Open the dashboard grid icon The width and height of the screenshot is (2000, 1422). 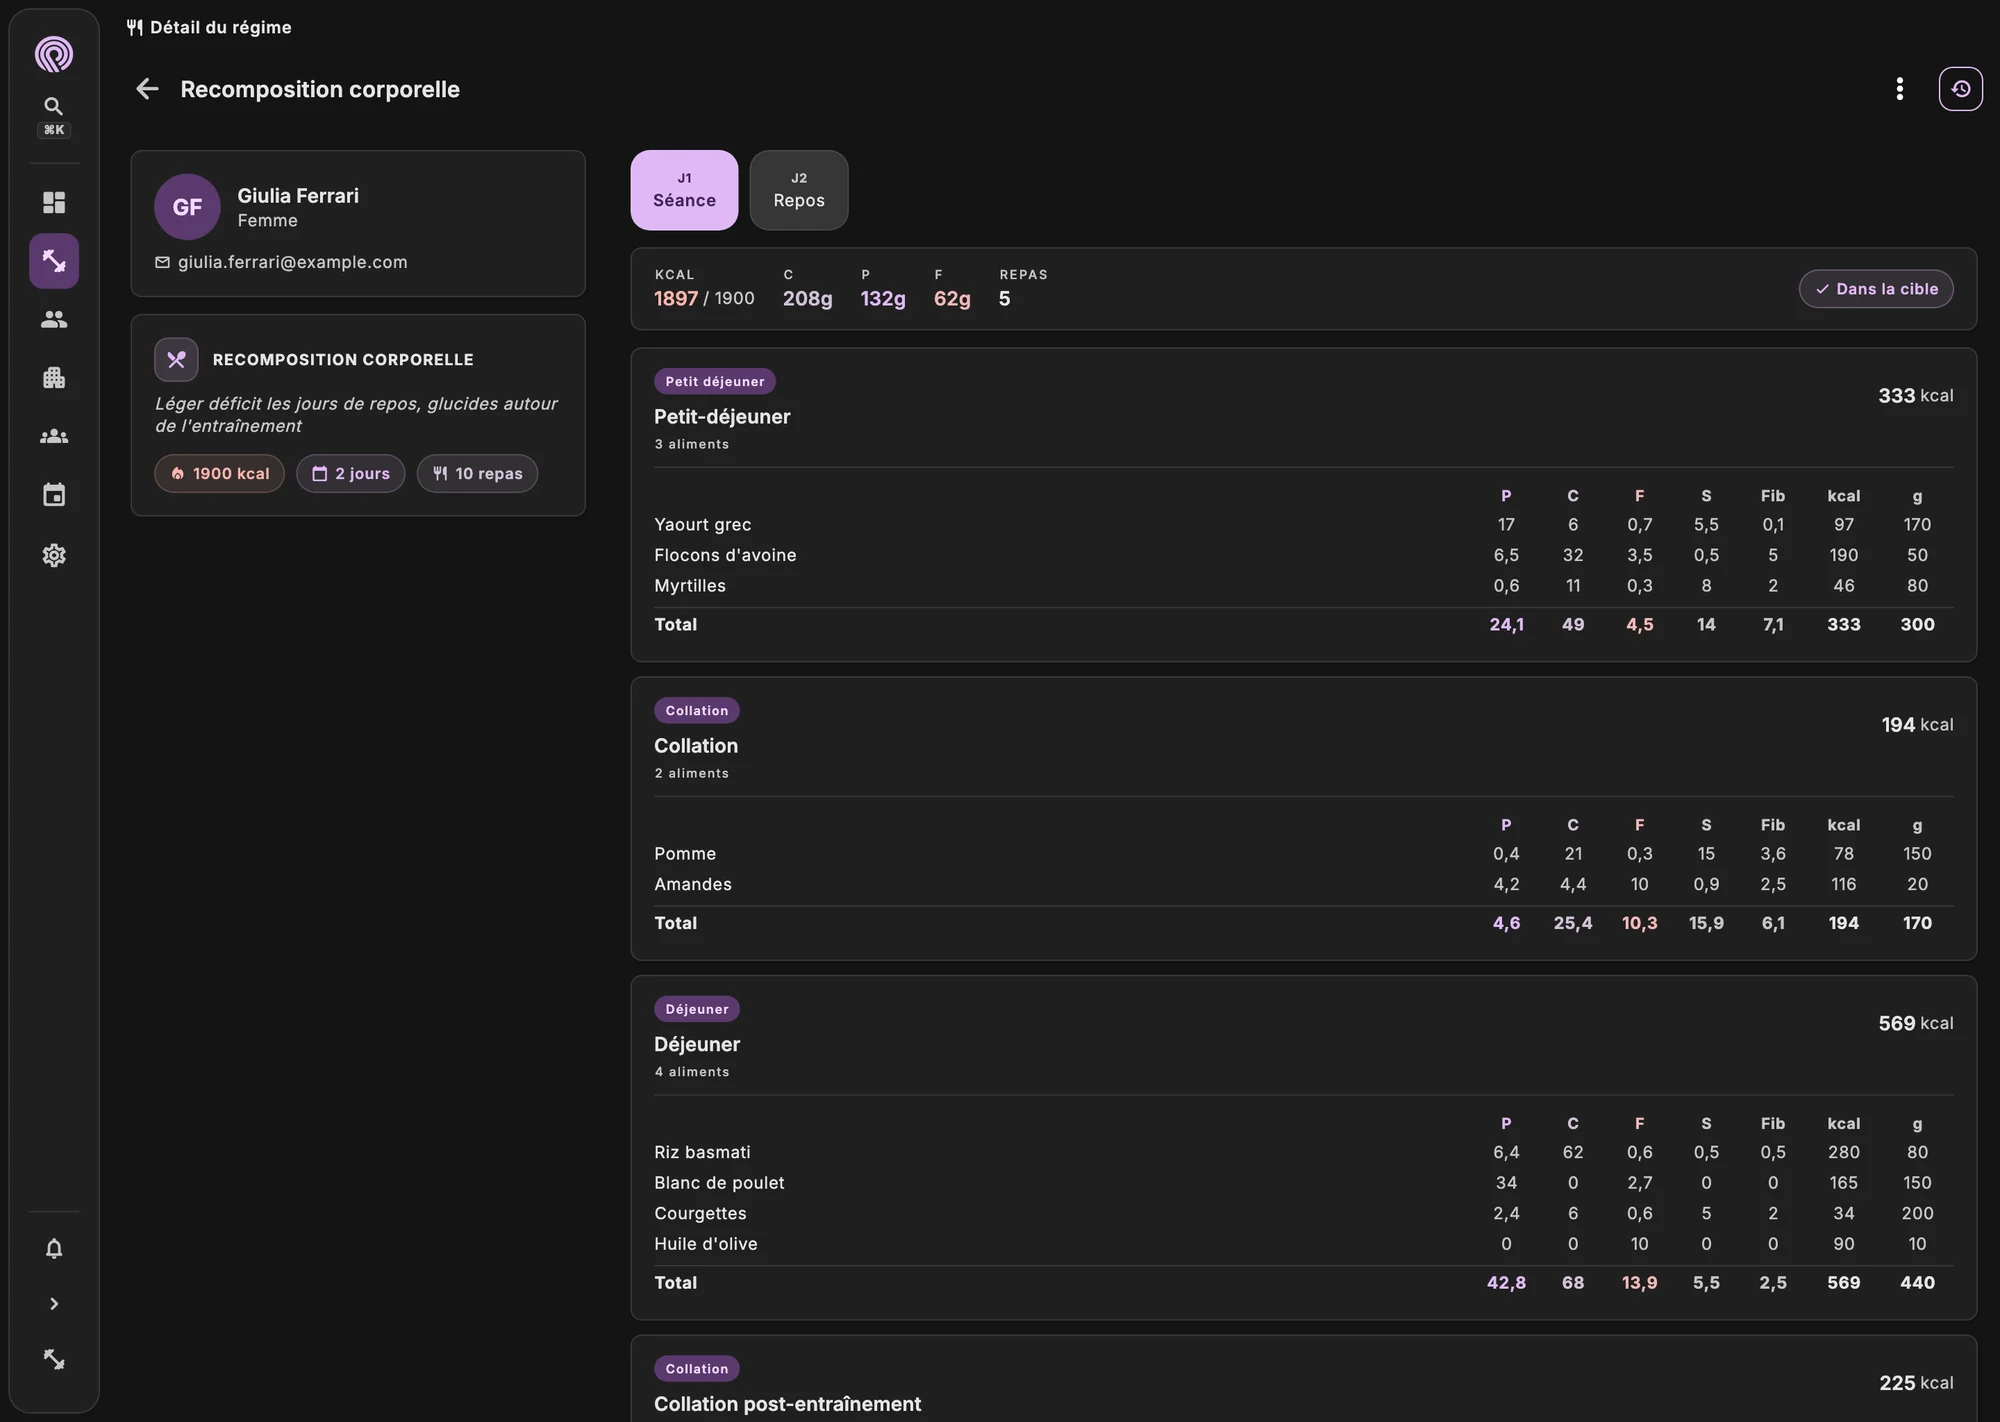[x=54, y=203]
